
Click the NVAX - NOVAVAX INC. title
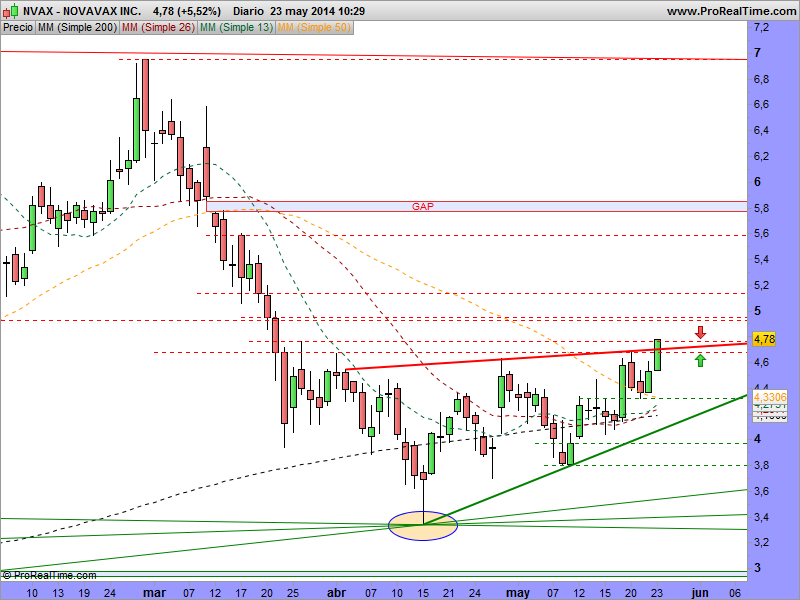coord(82,11)
